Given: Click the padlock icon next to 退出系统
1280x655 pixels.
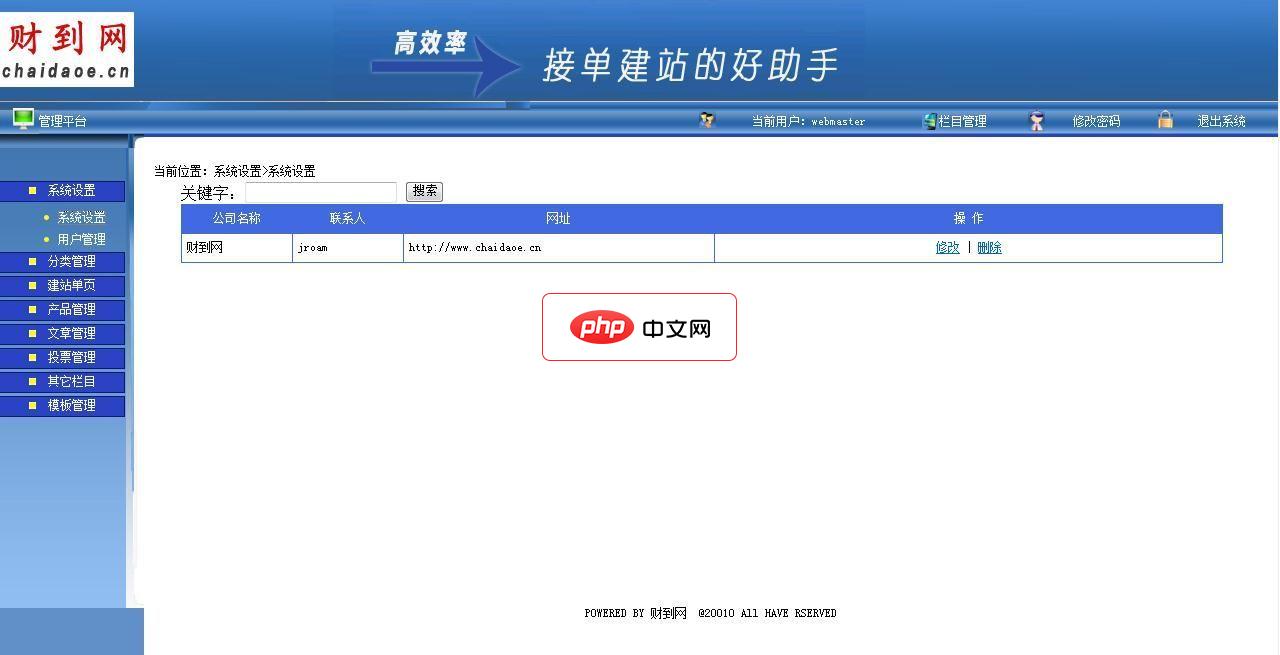Looking at the screenshot, I should (x=1165, y=119).
